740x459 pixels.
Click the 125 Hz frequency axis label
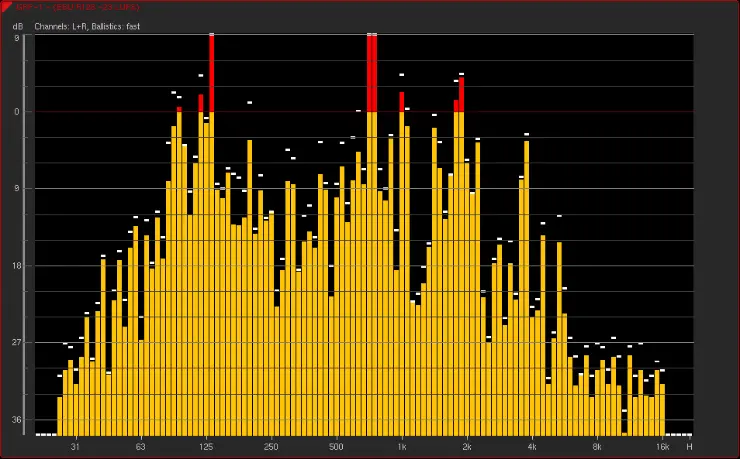206,446
